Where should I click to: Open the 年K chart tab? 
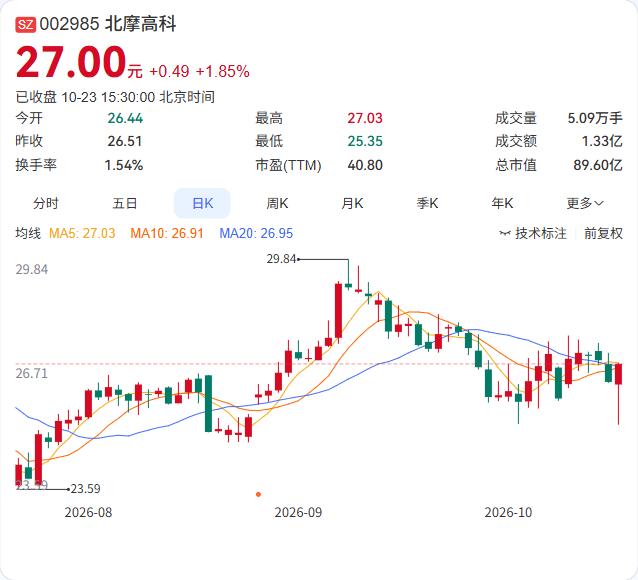tap(502, 203)
